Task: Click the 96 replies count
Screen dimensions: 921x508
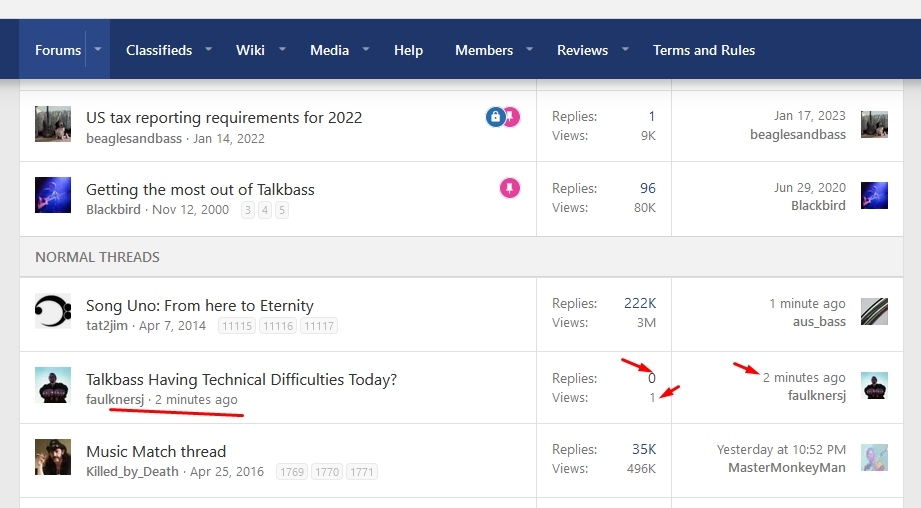Action: [x=648, y=188]
